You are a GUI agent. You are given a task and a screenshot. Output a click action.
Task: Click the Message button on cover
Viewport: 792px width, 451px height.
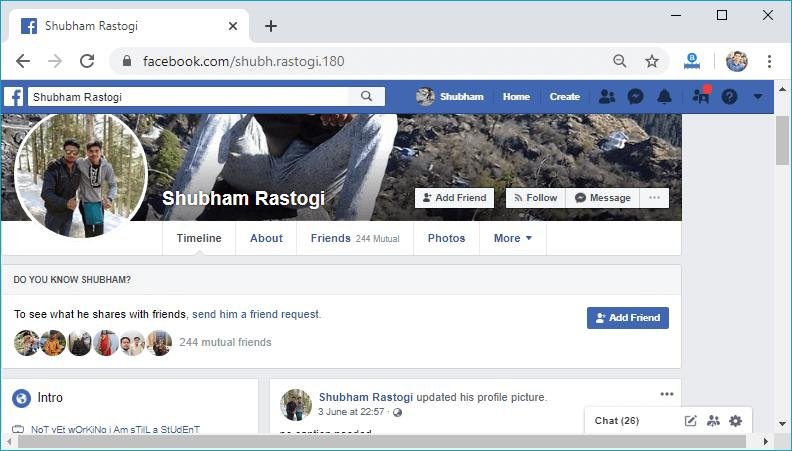603,197
